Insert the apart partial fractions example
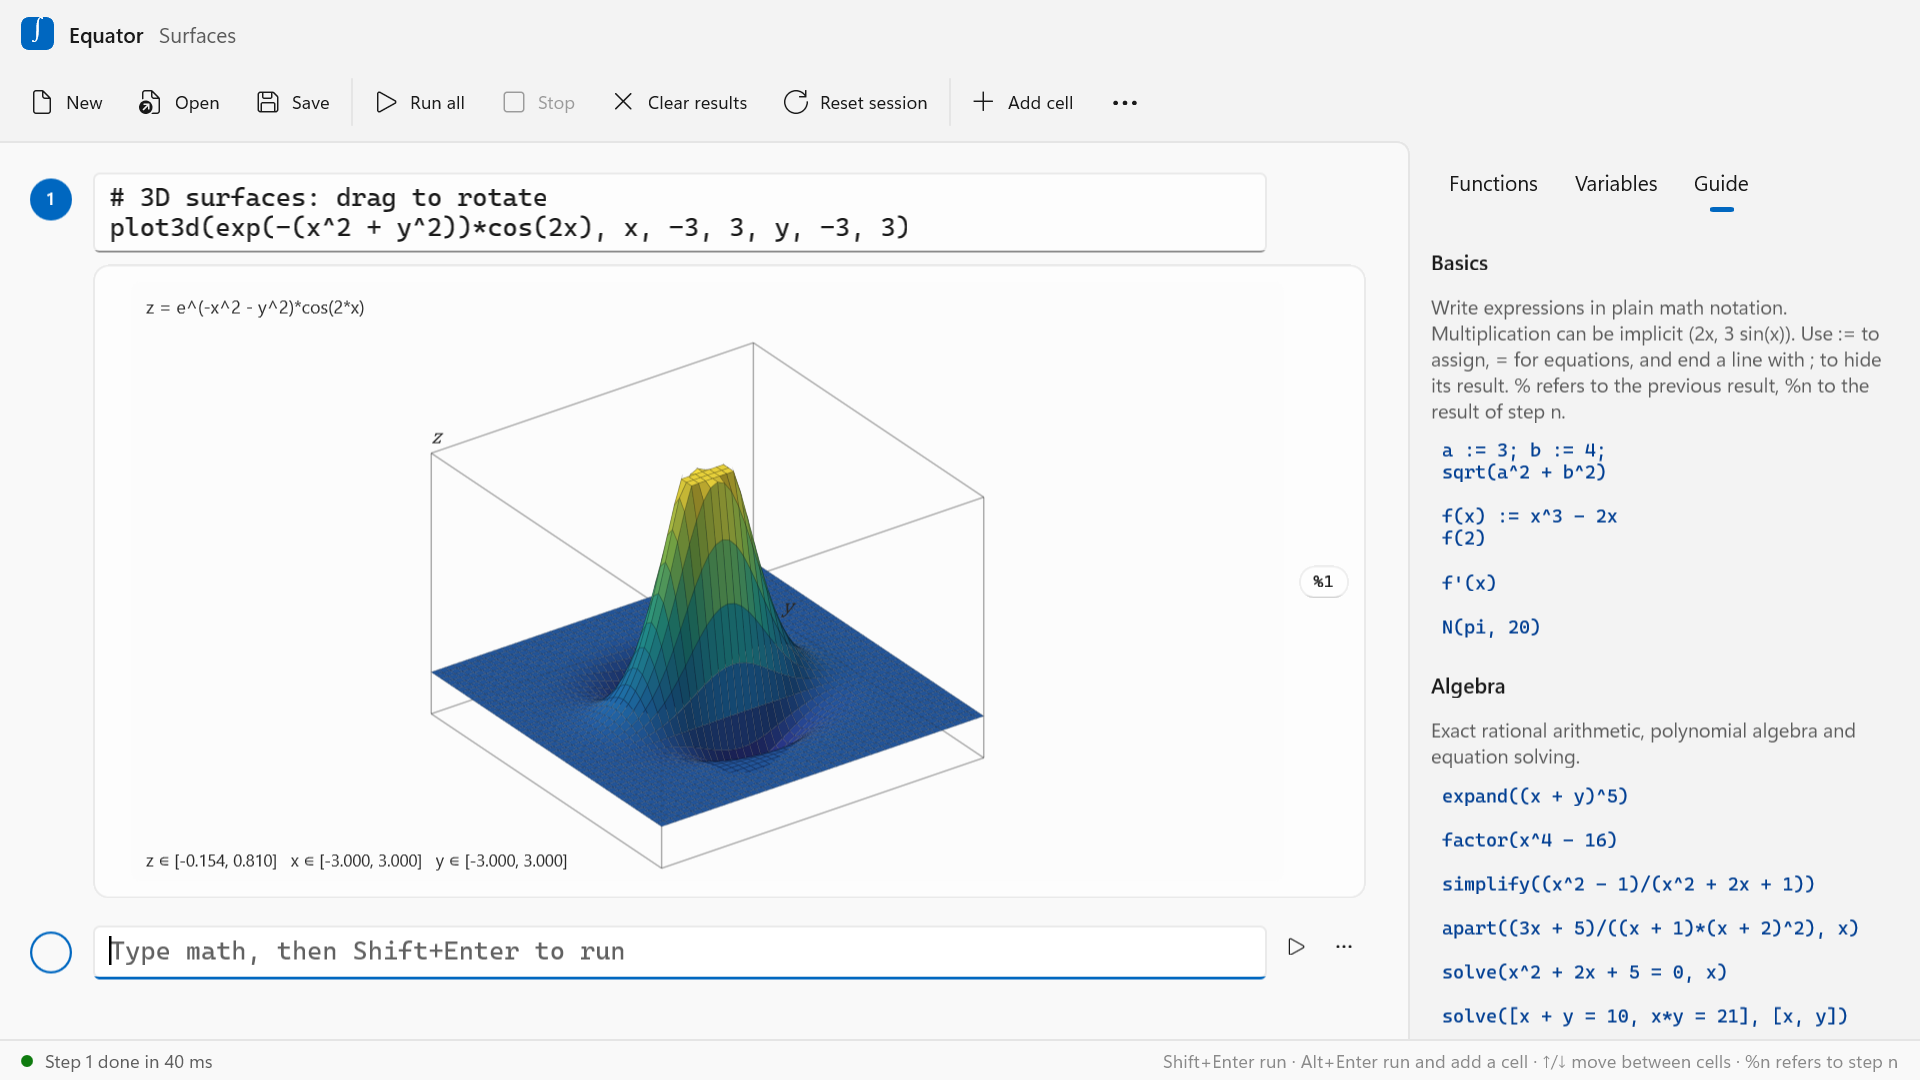 (x=1649, y=928)
